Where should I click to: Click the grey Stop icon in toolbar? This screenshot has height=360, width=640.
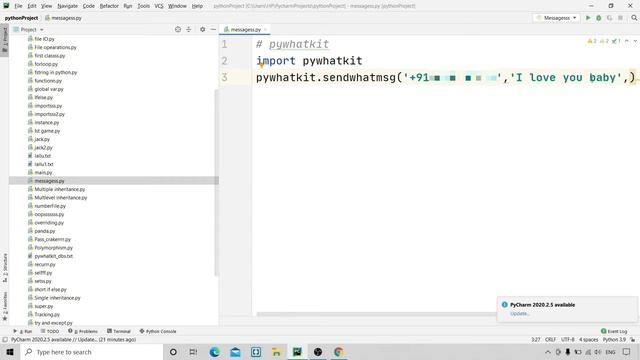pos(620,18)
